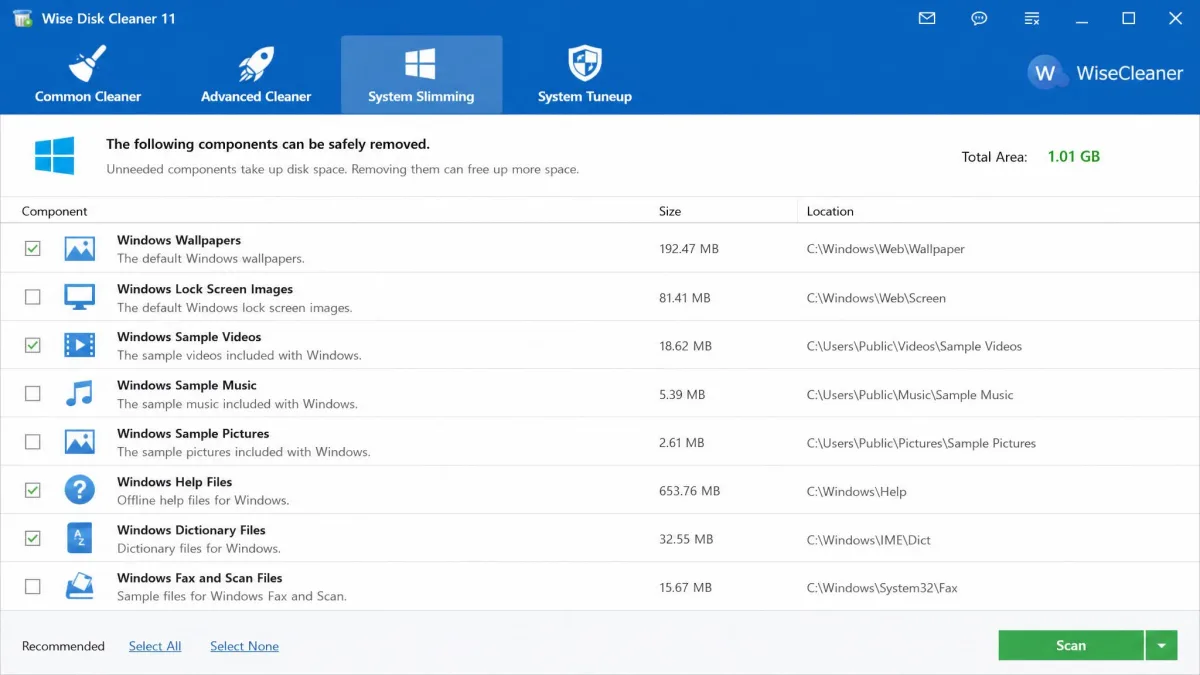The width and height of the screenshot is (1200, 675).
Task: Click the 5.39 MB size value
Action: pos(682,395)
